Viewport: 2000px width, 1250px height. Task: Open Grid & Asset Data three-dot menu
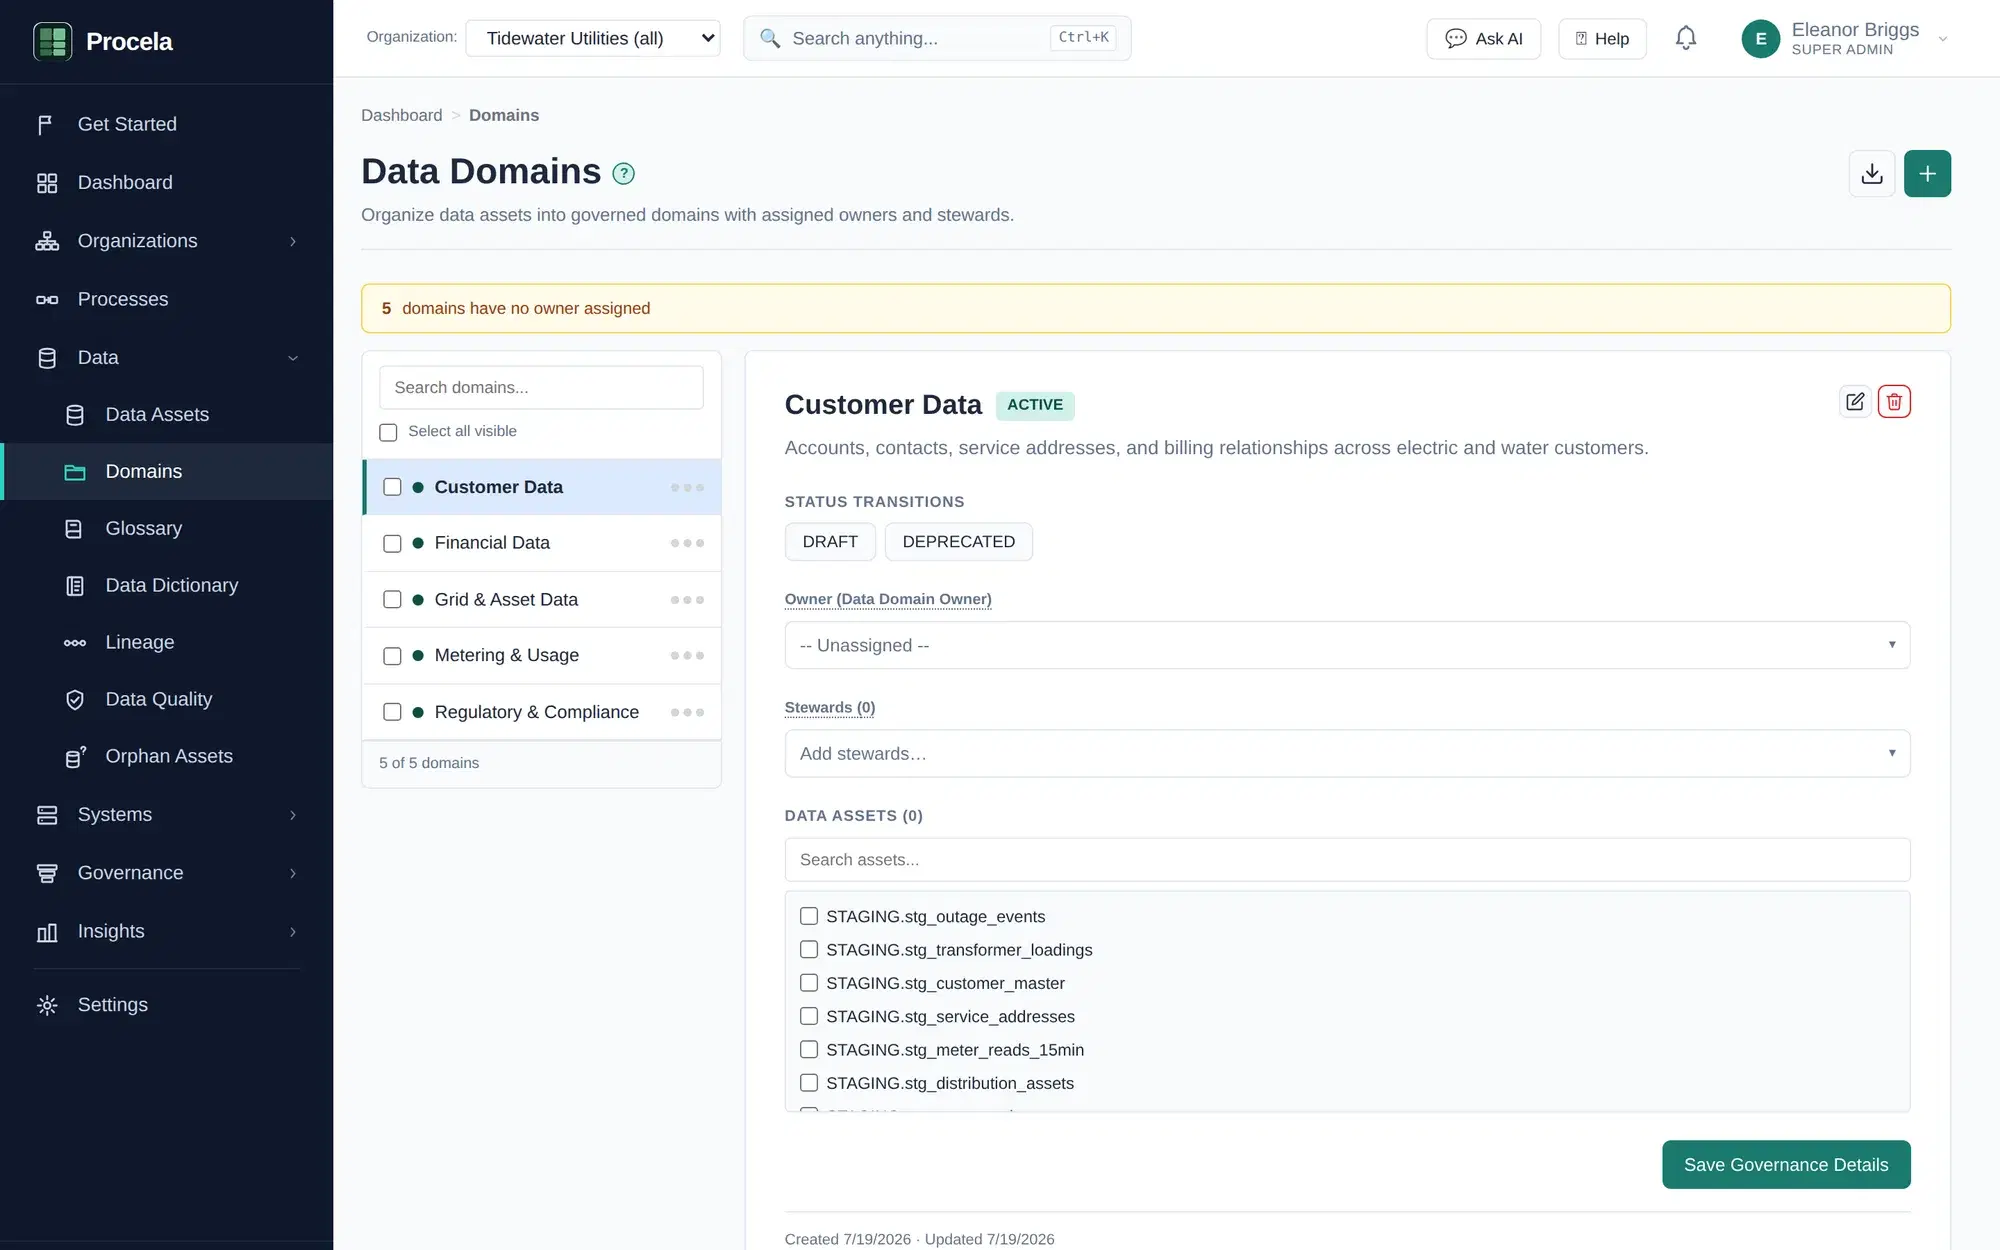coord(687,600)
